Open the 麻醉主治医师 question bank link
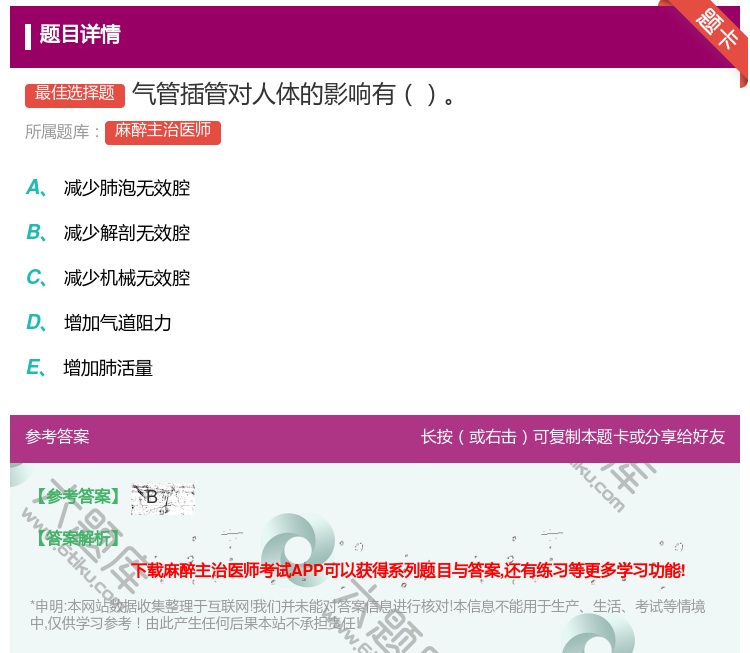Image resolution: width=750 pixels, height=653 pixels. (x=163, y=132)
